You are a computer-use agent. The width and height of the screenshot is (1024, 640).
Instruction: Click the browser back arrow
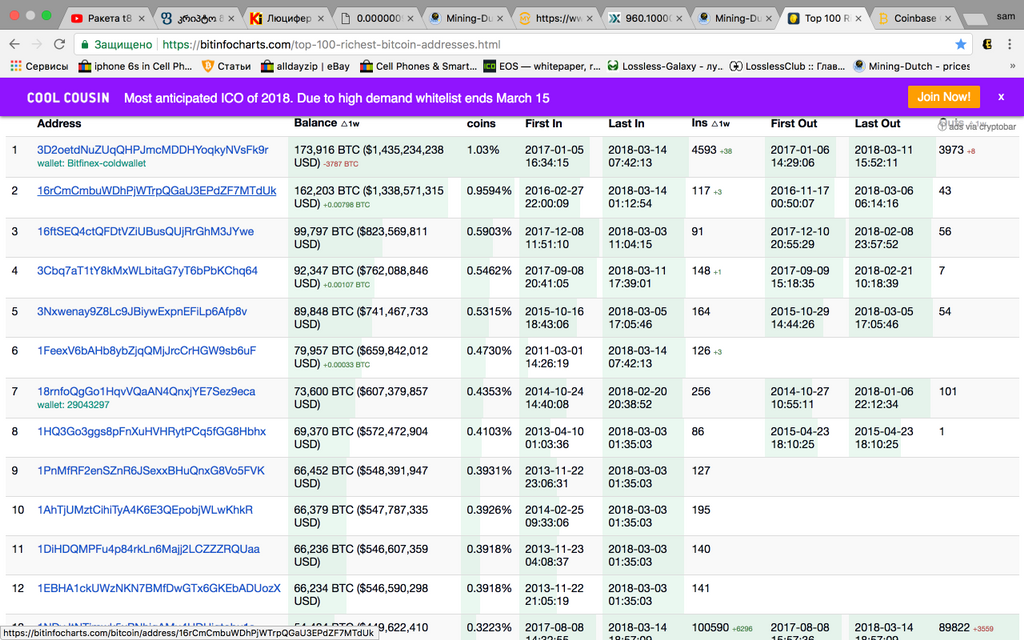[x=14, y=44]
